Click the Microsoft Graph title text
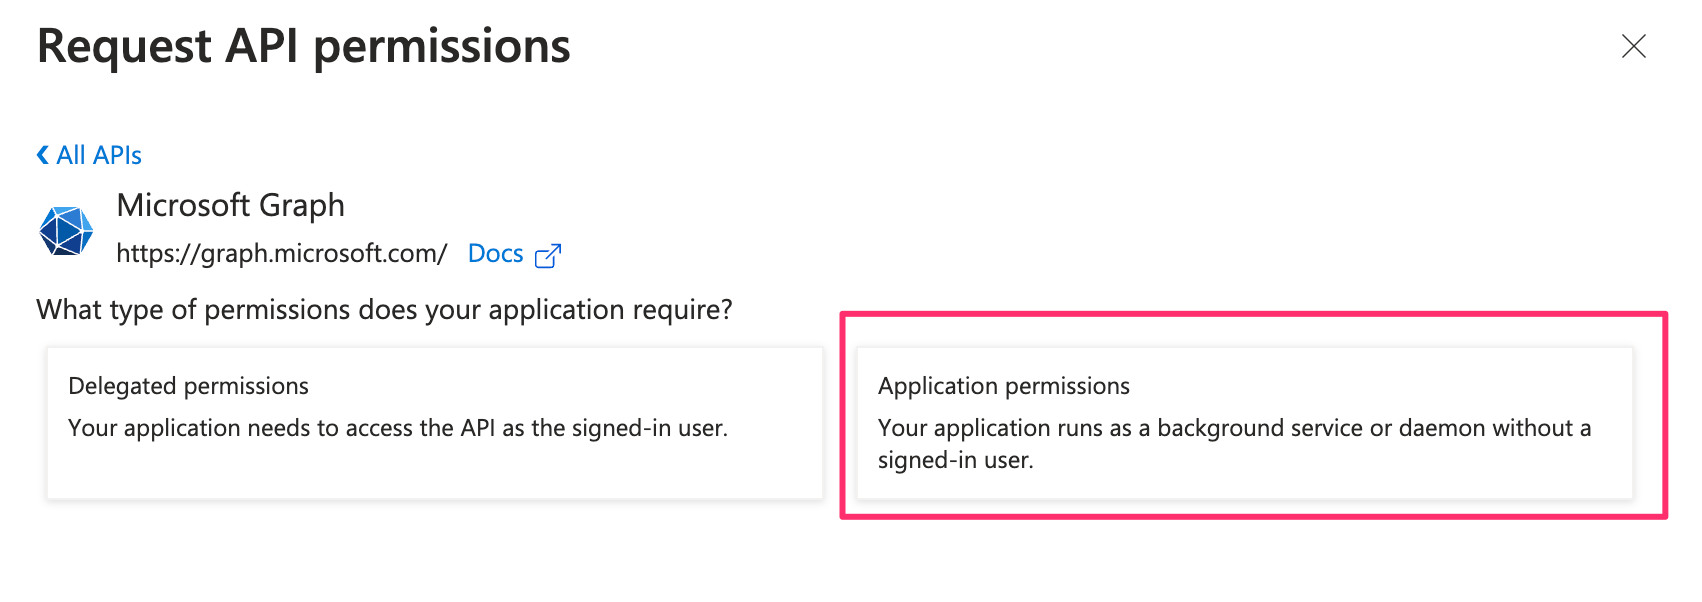1702x602 pixels. pyautogui.click(x=230, y=205)
